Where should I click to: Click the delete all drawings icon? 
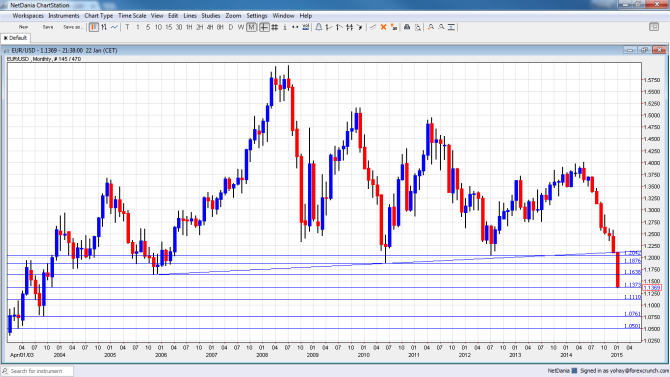[394, 27]
